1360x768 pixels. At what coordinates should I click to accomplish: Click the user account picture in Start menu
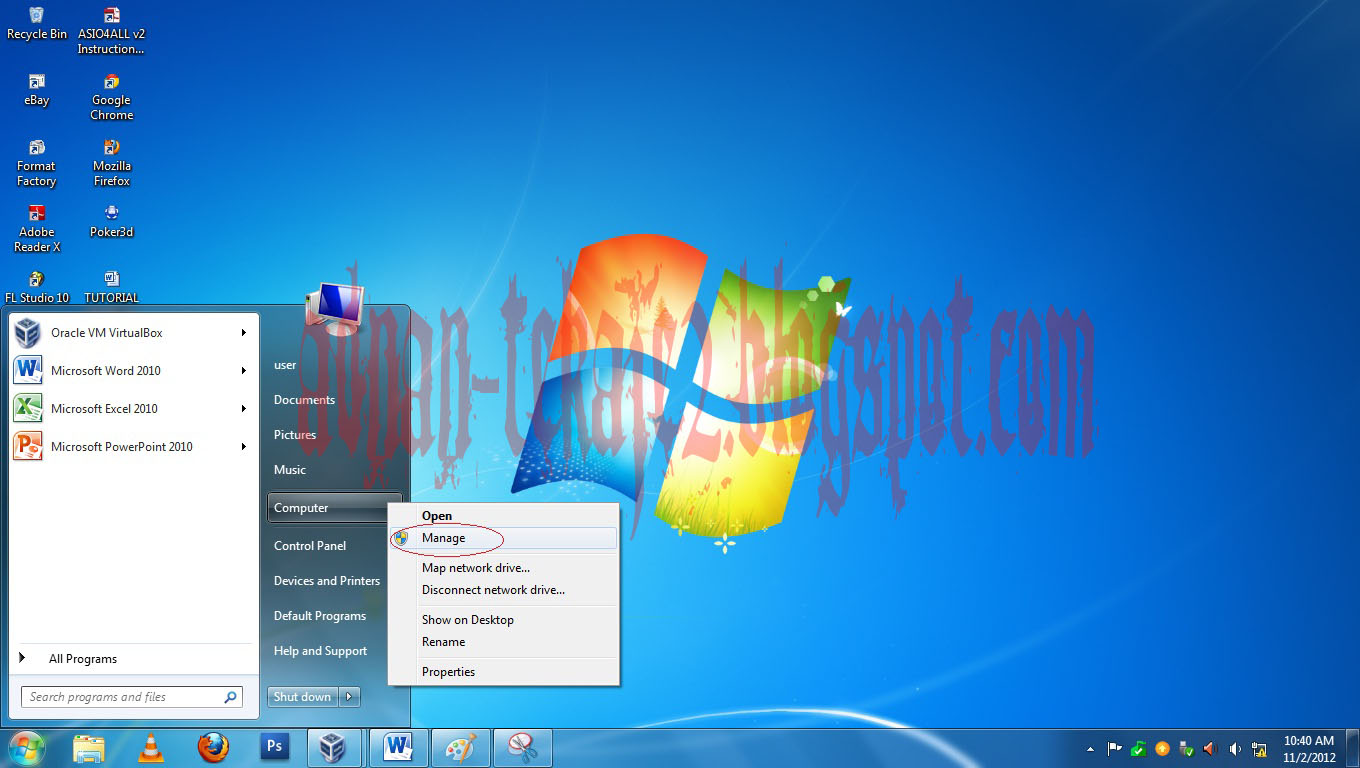[x=334, y=309]
